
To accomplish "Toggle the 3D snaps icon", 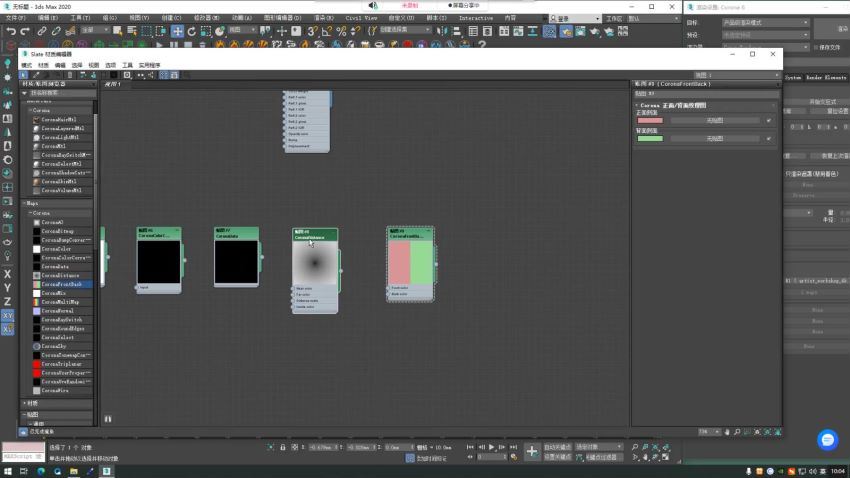I will (312, 31).
